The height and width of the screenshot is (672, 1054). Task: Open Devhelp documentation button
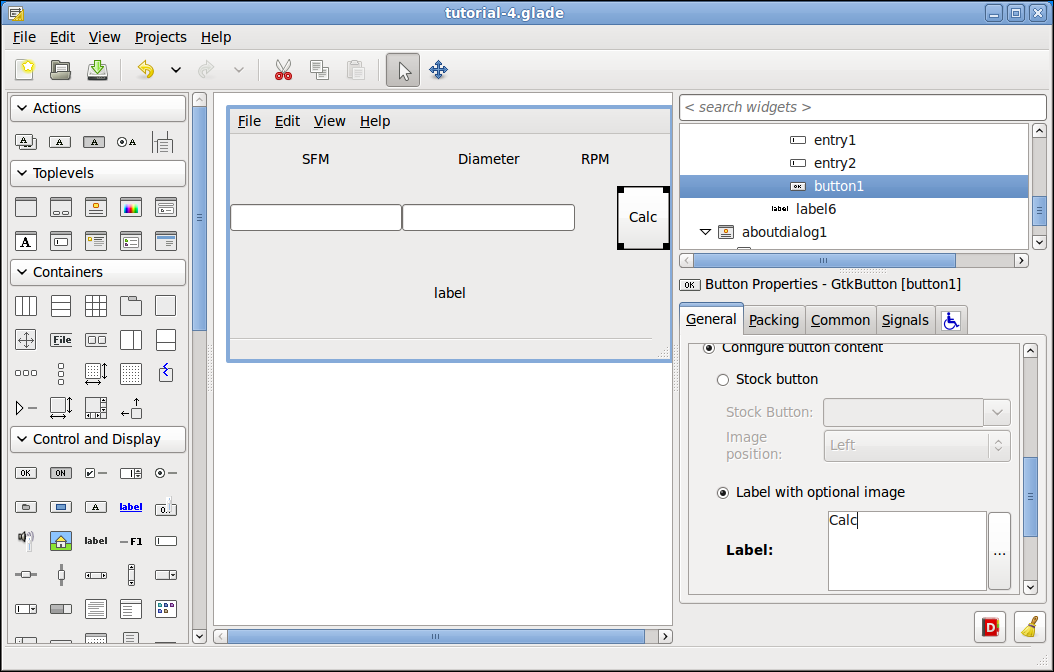click(990, 628)
